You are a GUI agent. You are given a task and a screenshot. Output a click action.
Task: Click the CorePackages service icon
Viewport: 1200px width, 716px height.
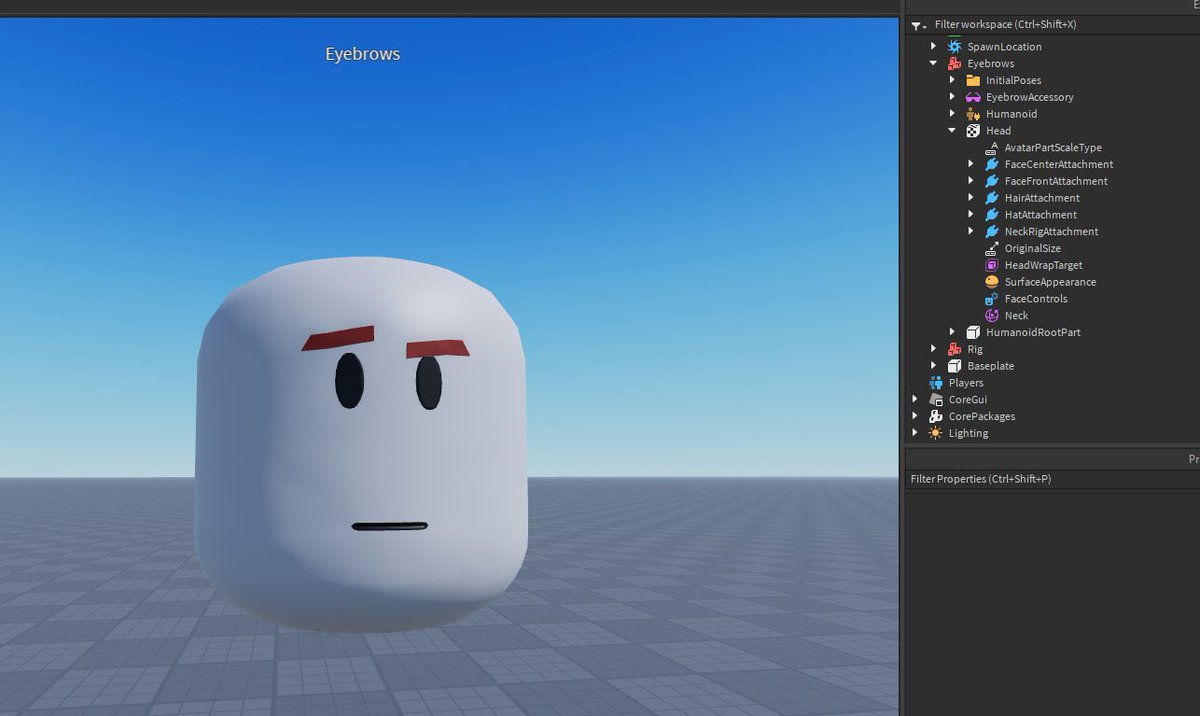point(936,417)
